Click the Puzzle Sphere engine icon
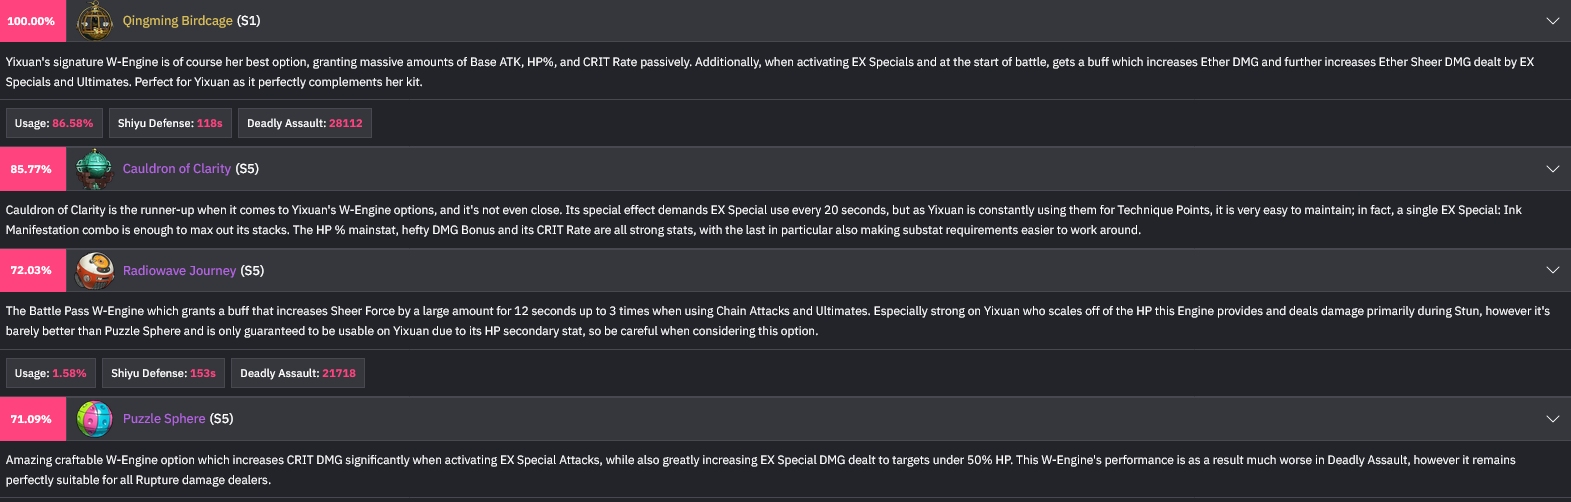Image resolution: width=1571 pixels, height=502 pixels. [x=94, y=419]
